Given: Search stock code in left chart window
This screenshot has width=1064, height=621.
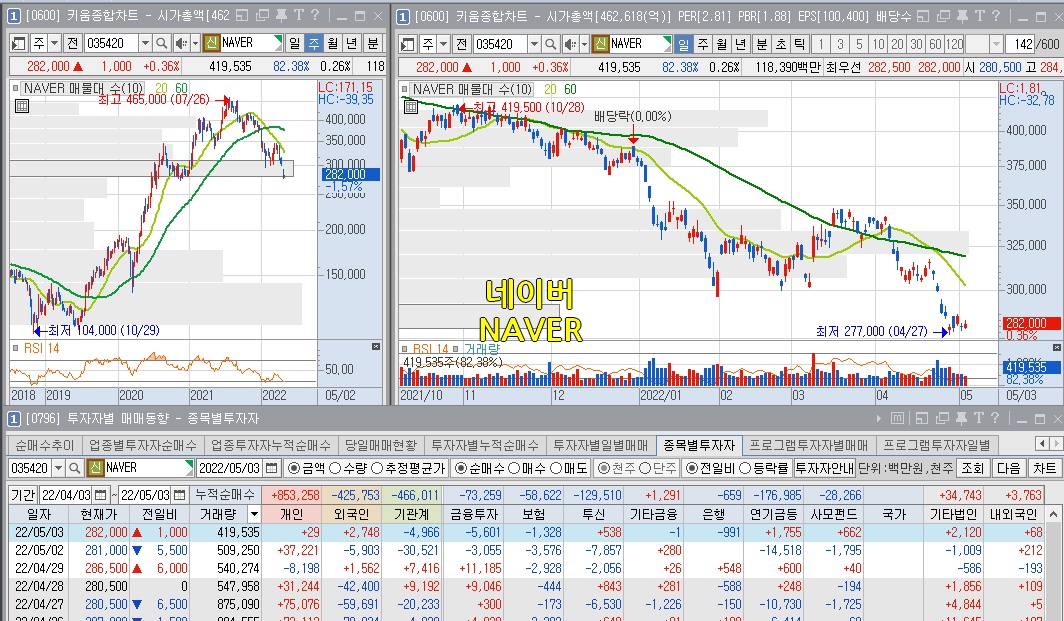Looking at the screenshot, I should (162, 43).
